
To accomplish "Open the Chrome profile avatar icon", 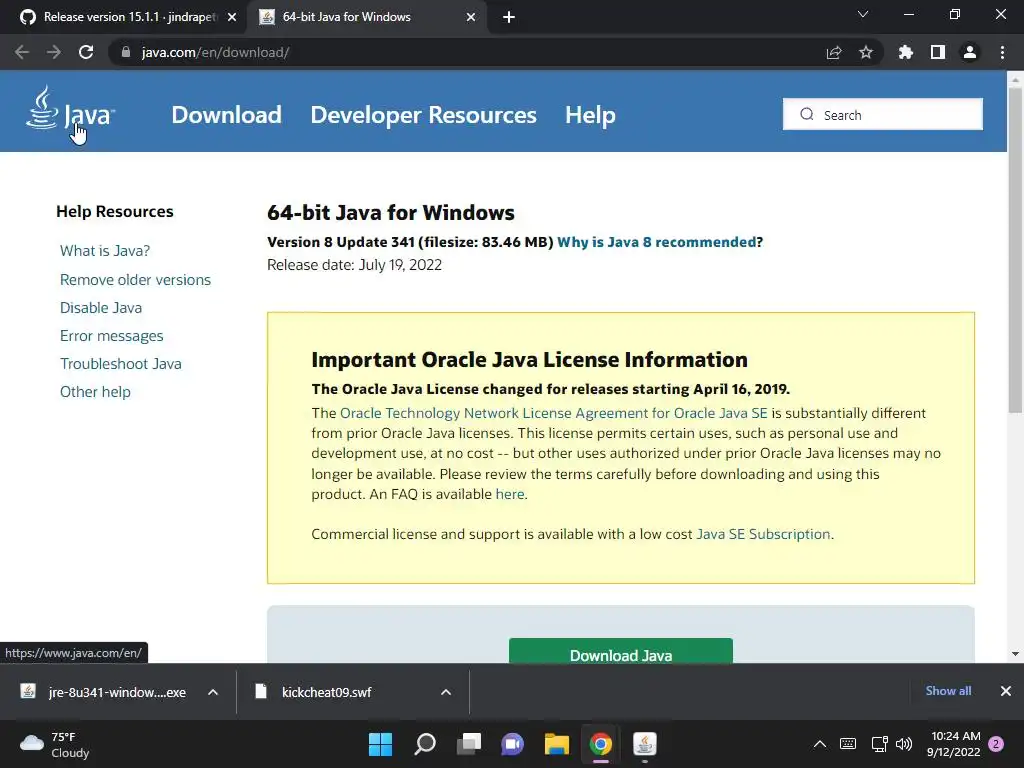I will point(970,52).
